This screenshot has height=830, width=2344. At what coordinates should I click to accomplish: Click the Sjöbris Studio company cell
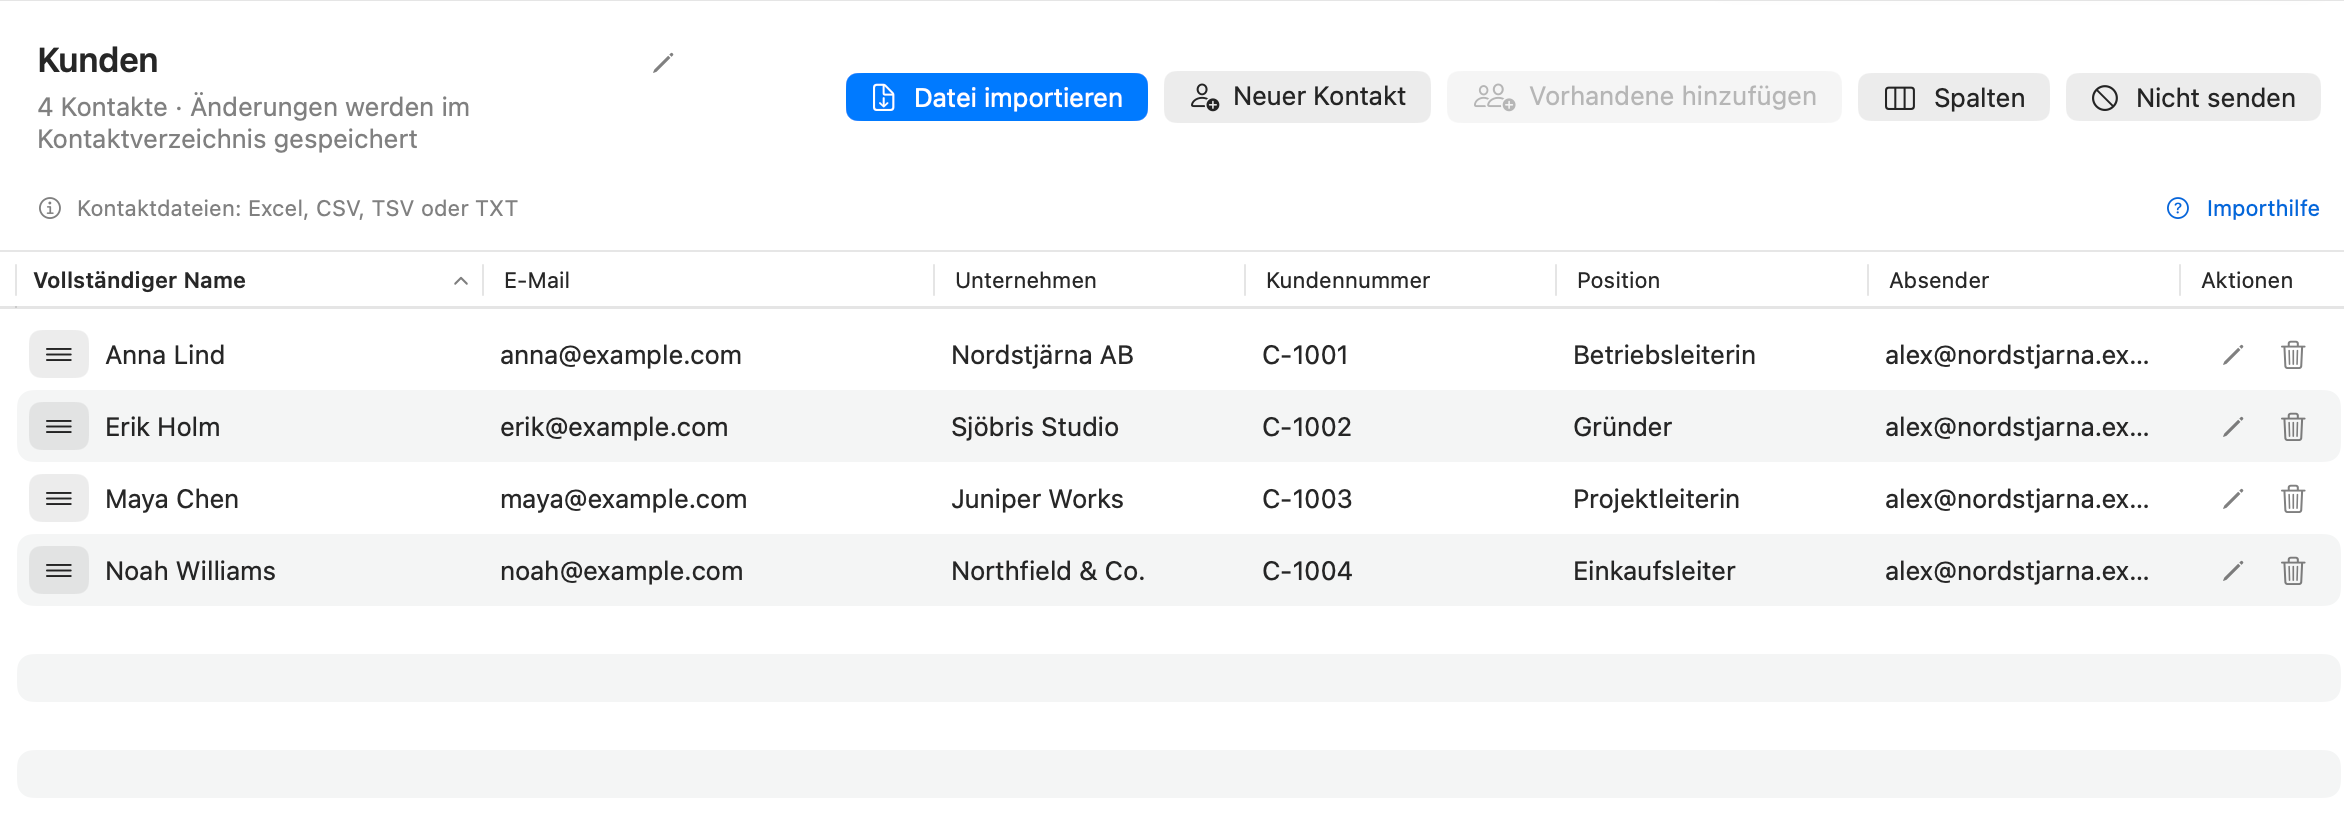pos(1035,427)
